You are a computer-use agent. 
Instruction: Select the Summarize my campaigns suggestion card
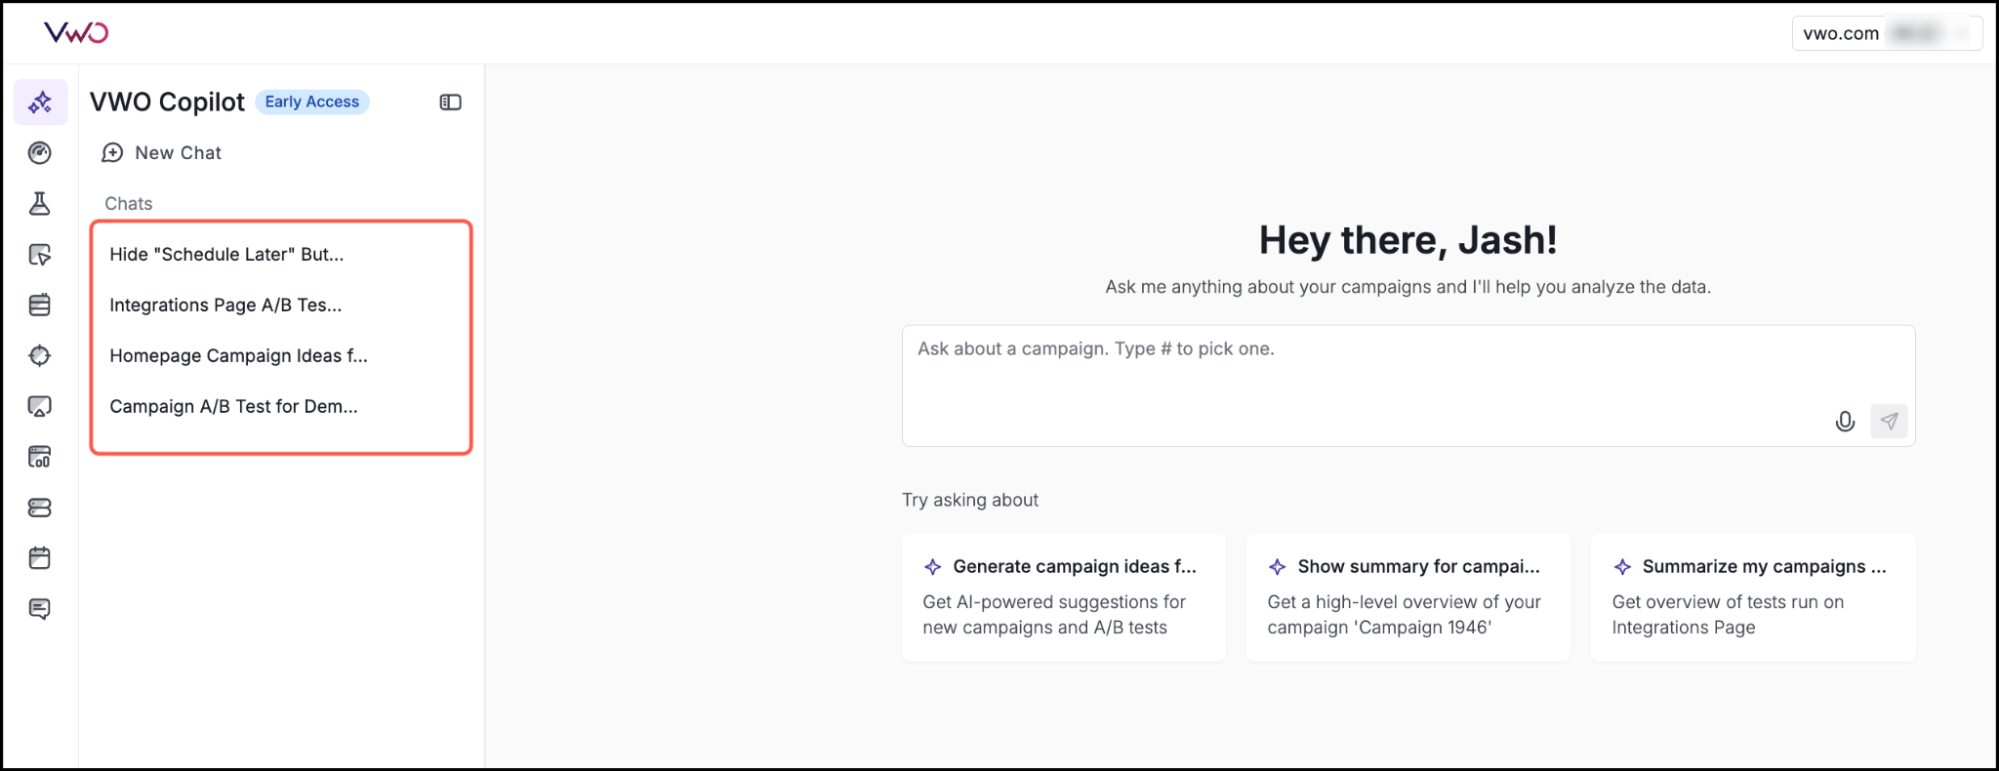point(1752,596)
